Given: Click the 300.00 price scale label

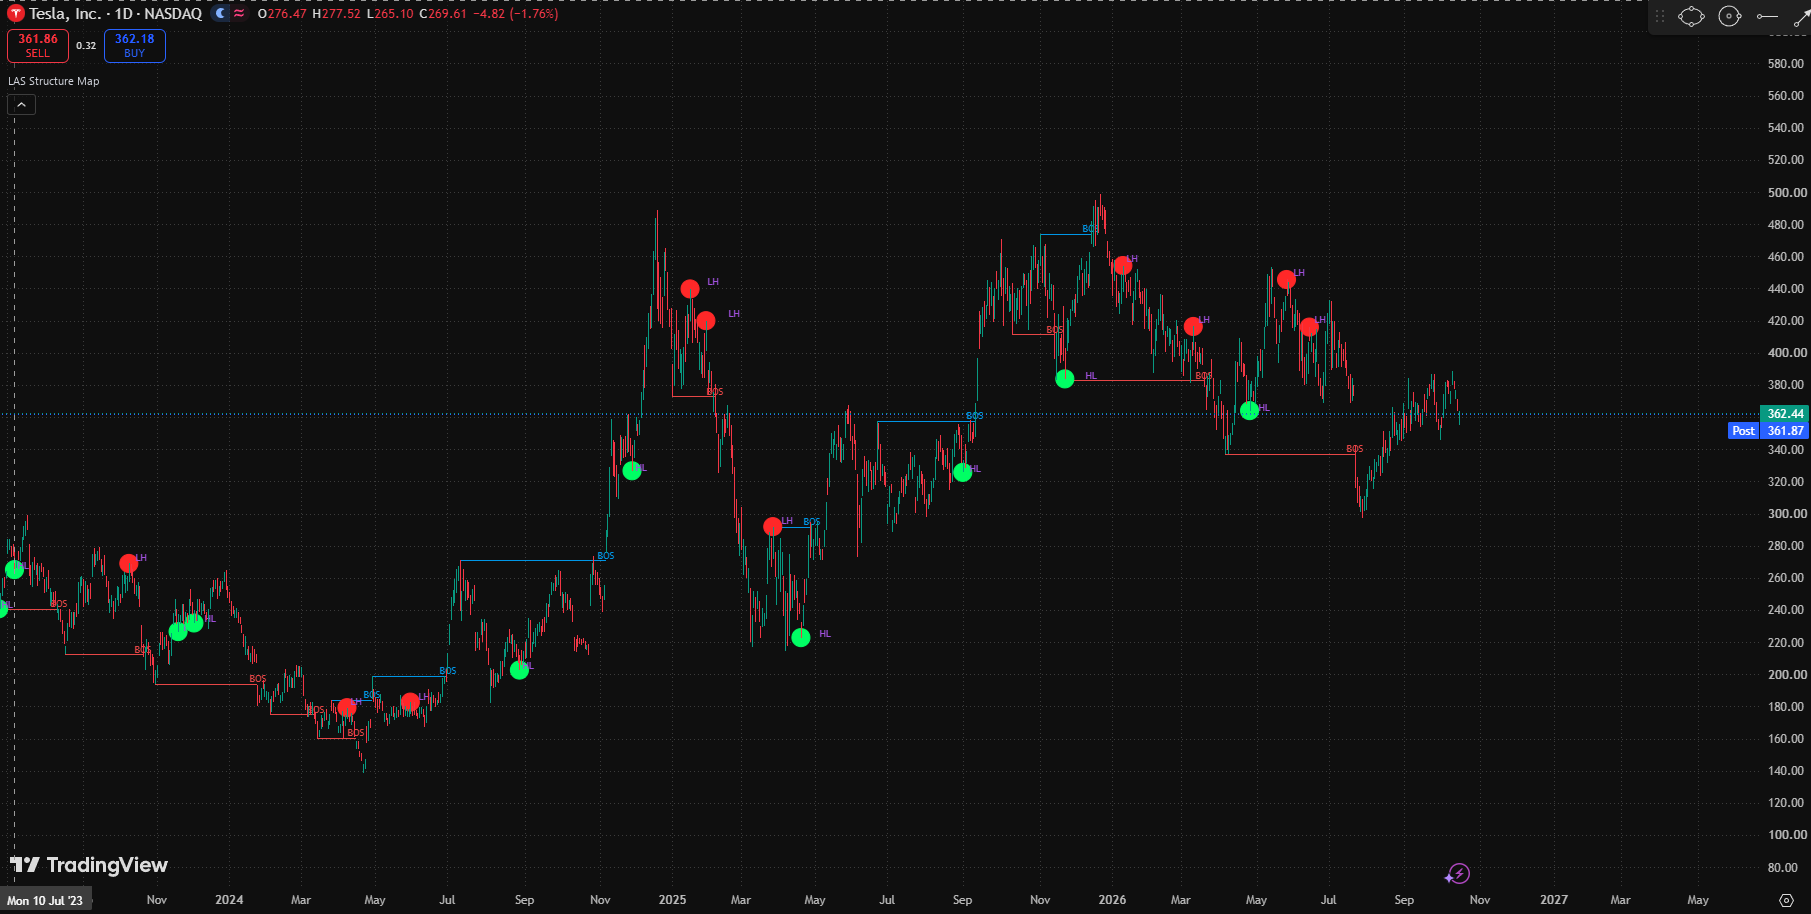Looking at the screenshot, I should tap(1786, 514).
